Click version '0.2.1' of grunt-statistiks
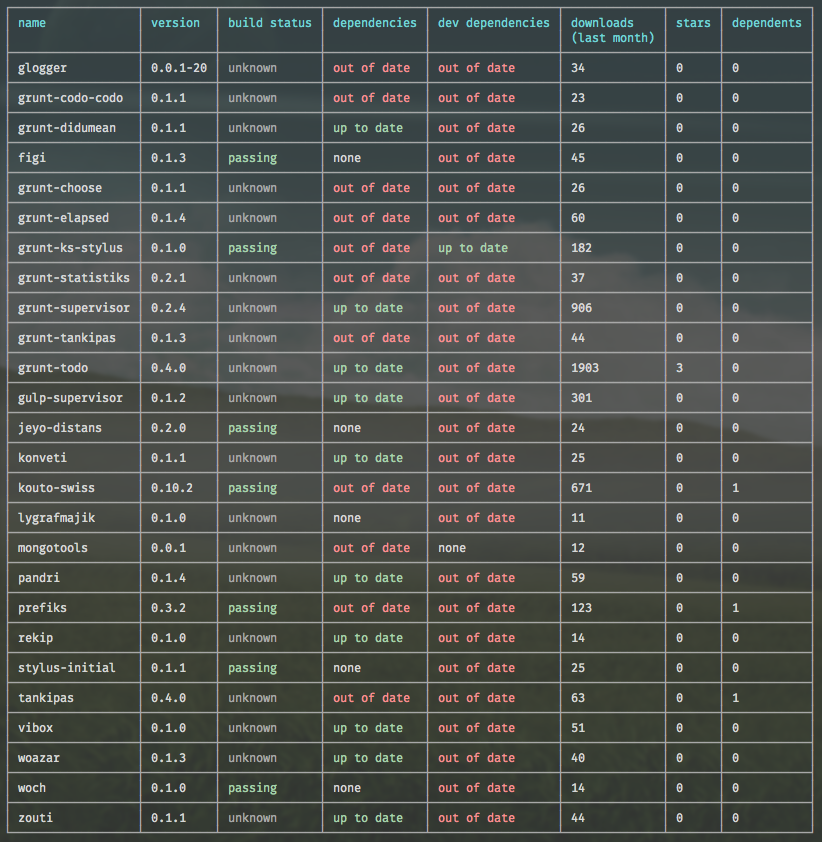 point(168,278)
